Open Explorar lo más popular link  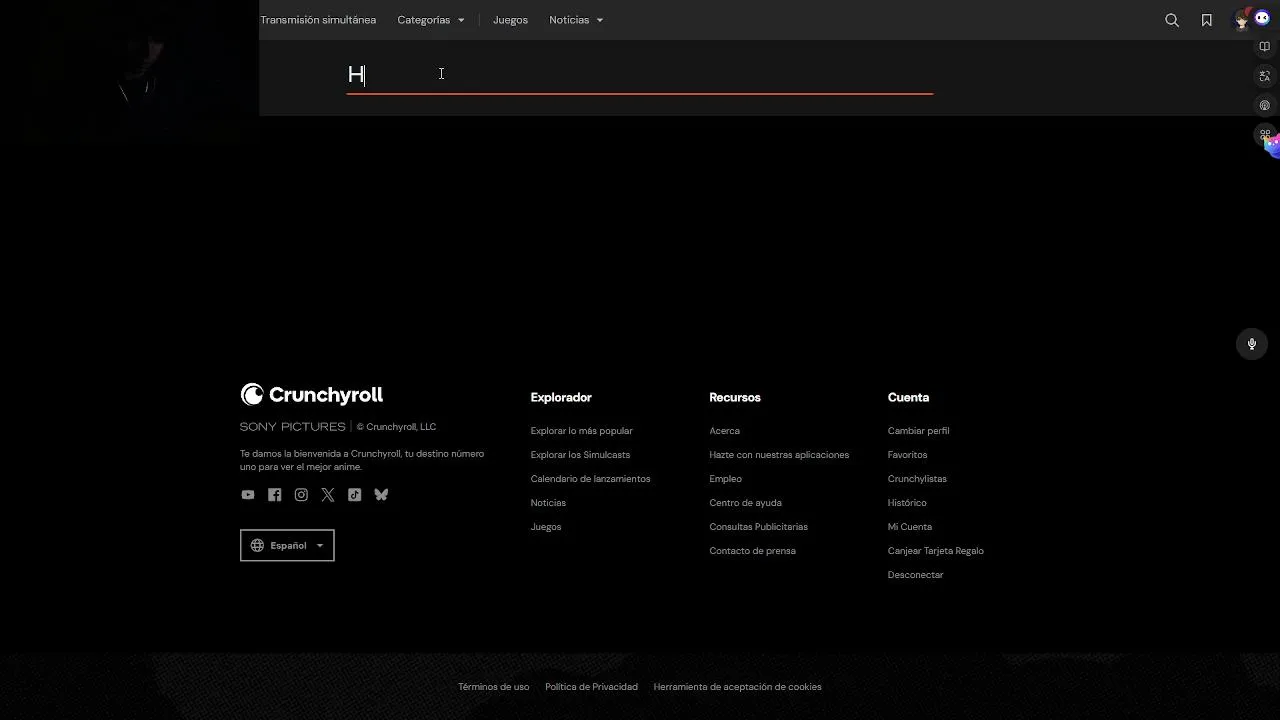(581, 431)
